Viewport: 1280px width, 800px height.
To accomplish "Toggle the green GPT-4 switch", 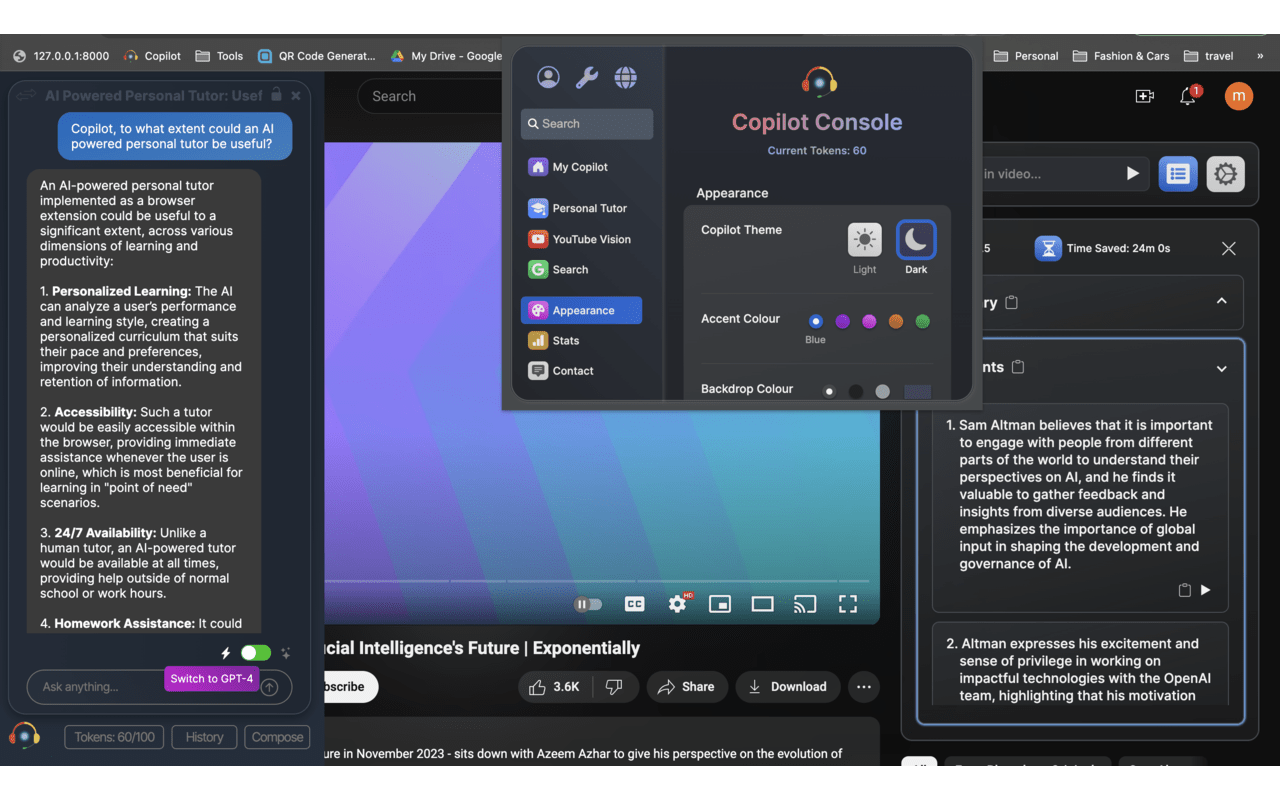I will point(255,653).
